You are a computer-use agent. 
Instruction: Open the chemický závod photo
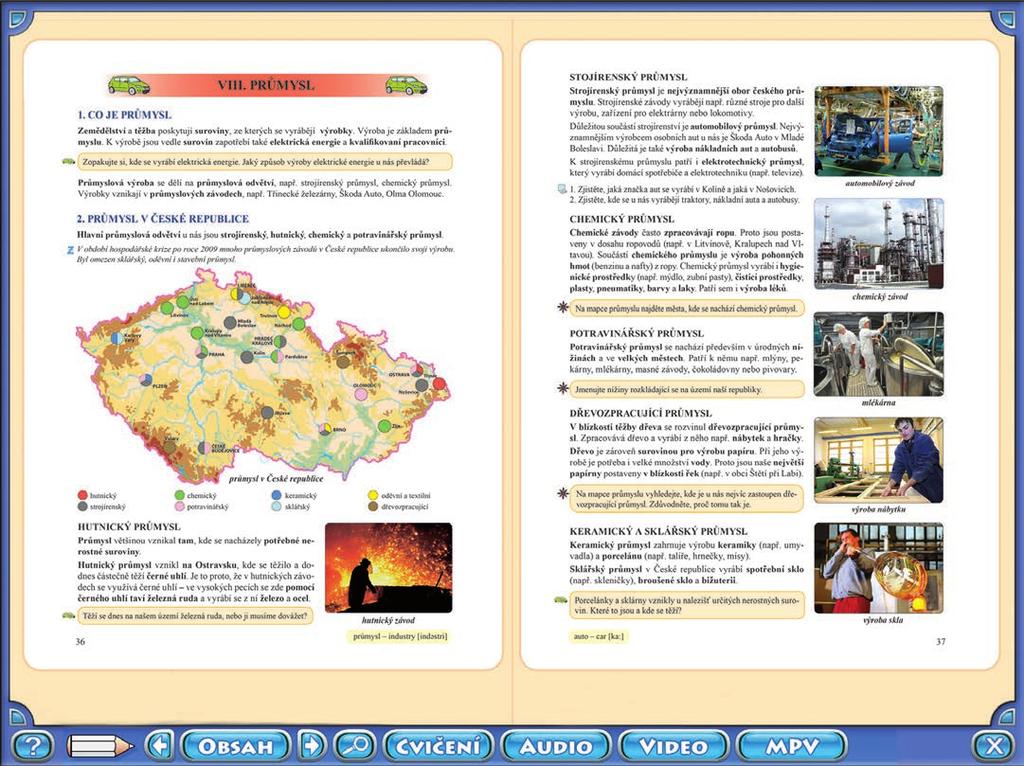point(879,243)
